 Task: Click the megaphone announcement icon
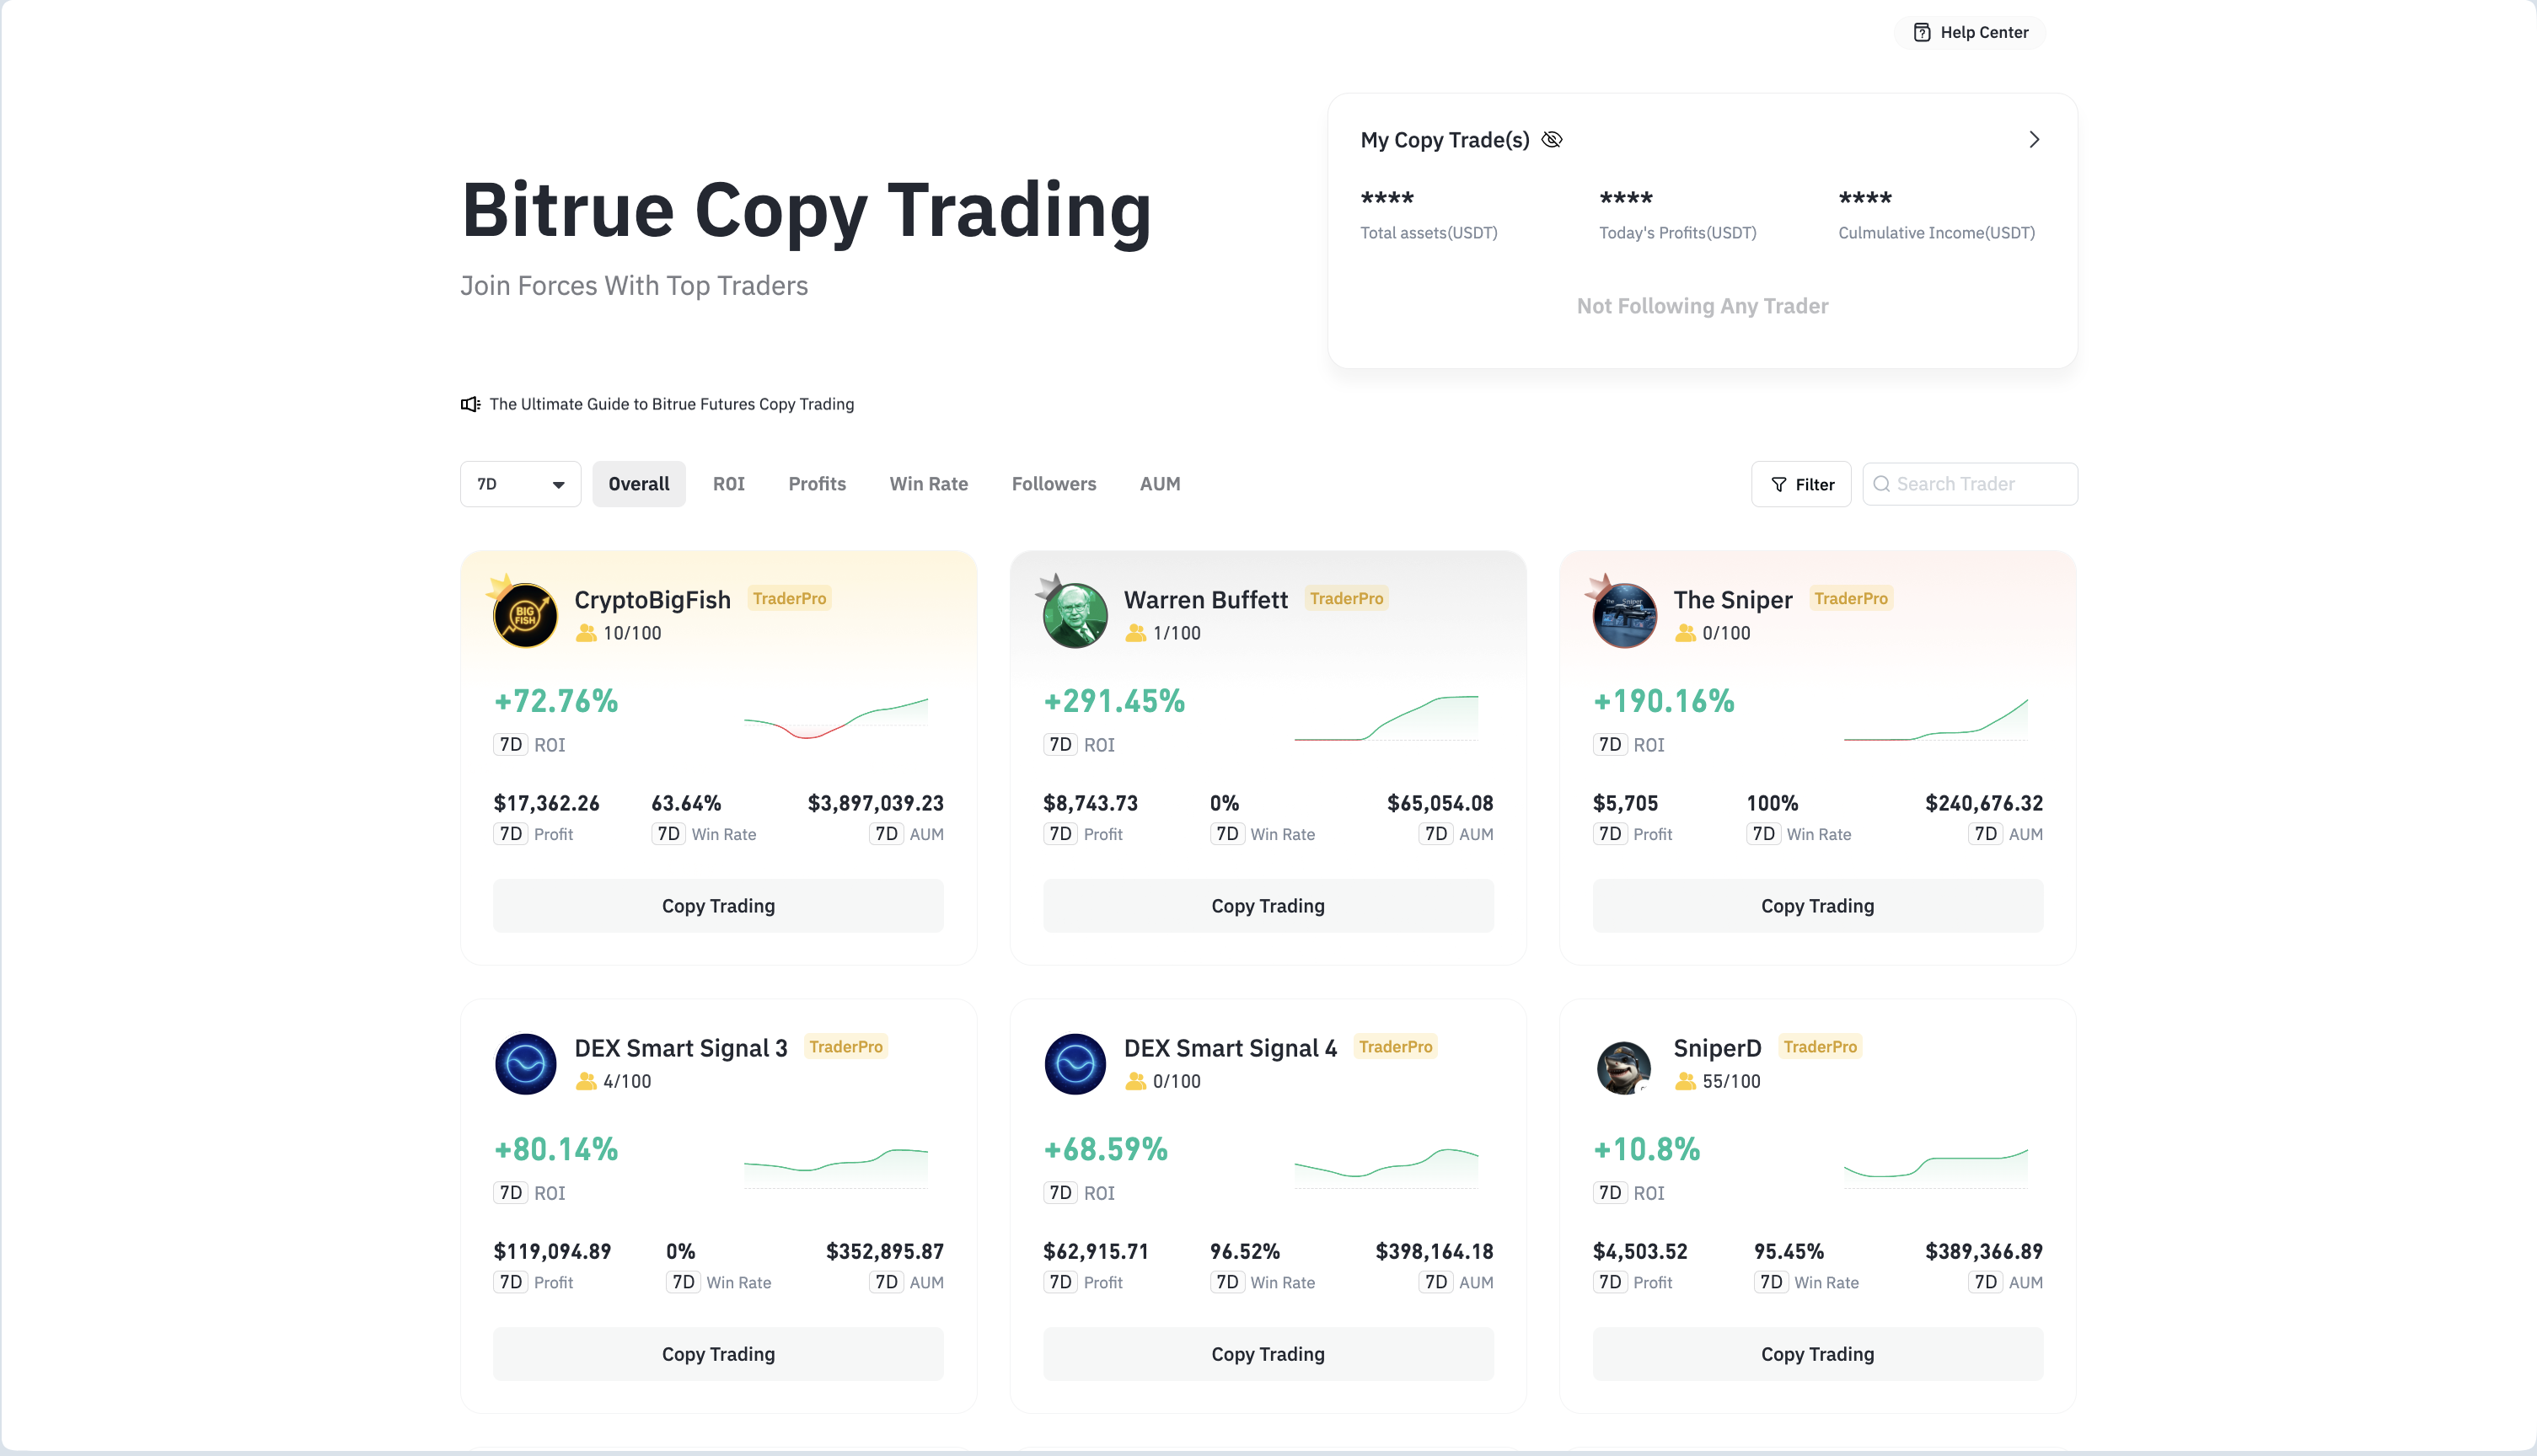tap(470, 404)
